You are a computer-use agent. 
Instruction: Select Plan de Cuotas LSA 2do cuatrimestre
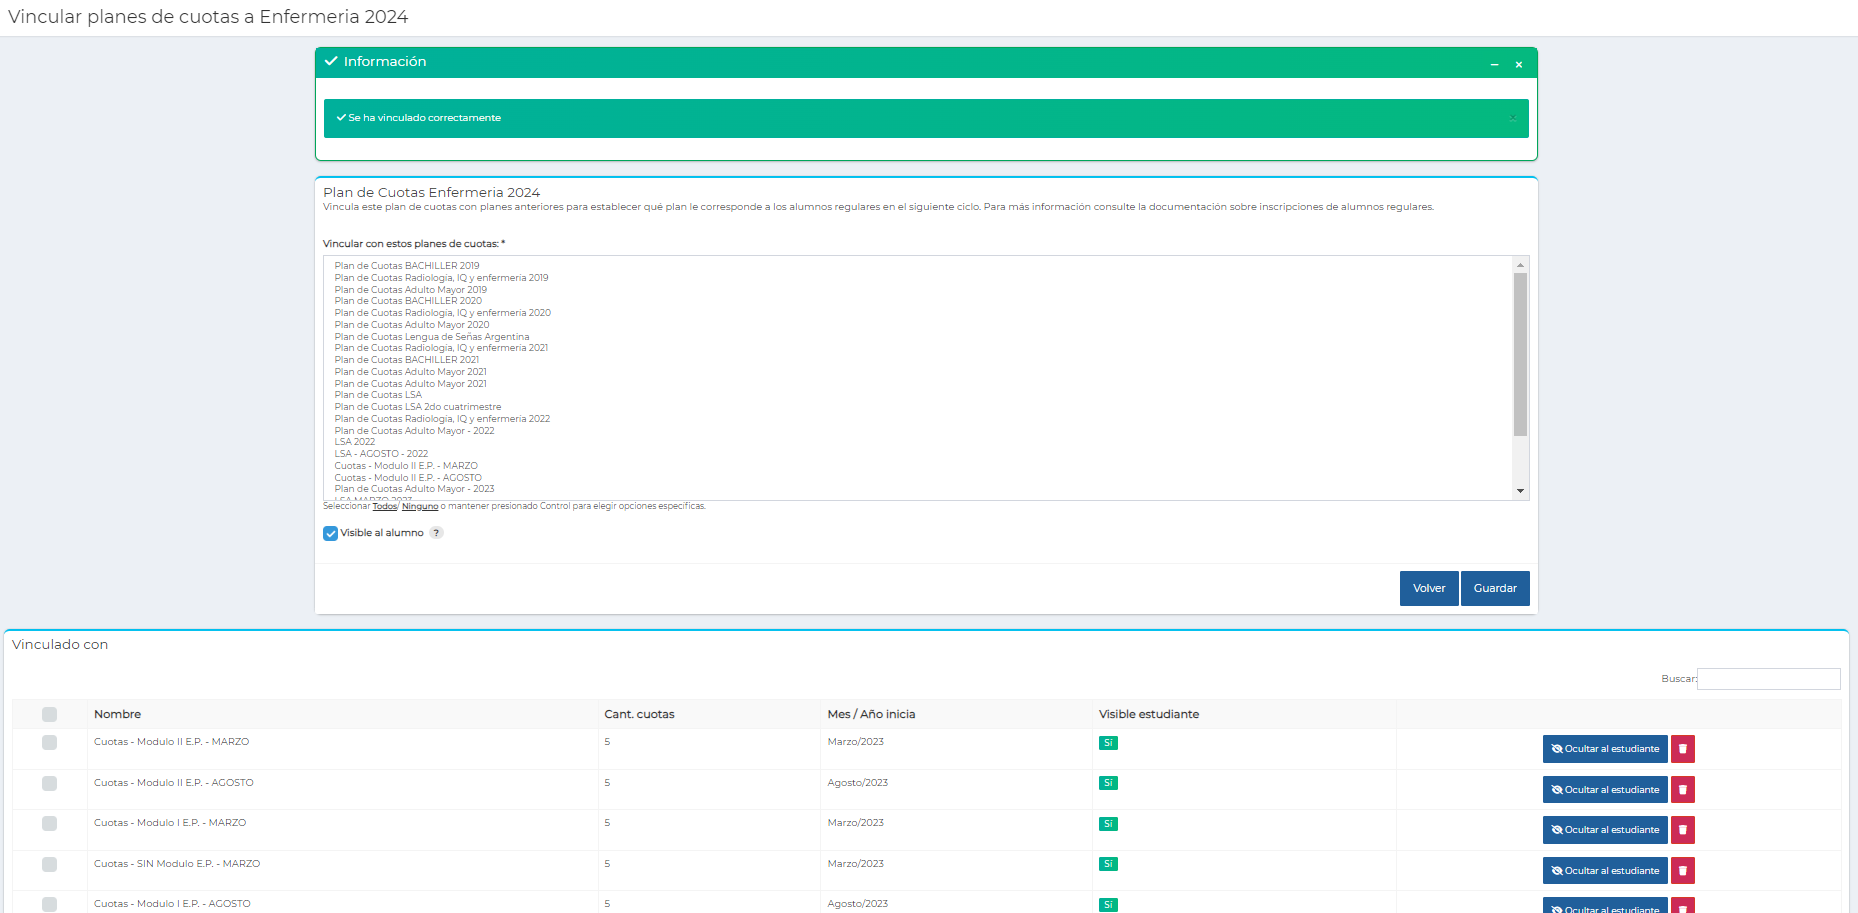[x=418, y=407]
